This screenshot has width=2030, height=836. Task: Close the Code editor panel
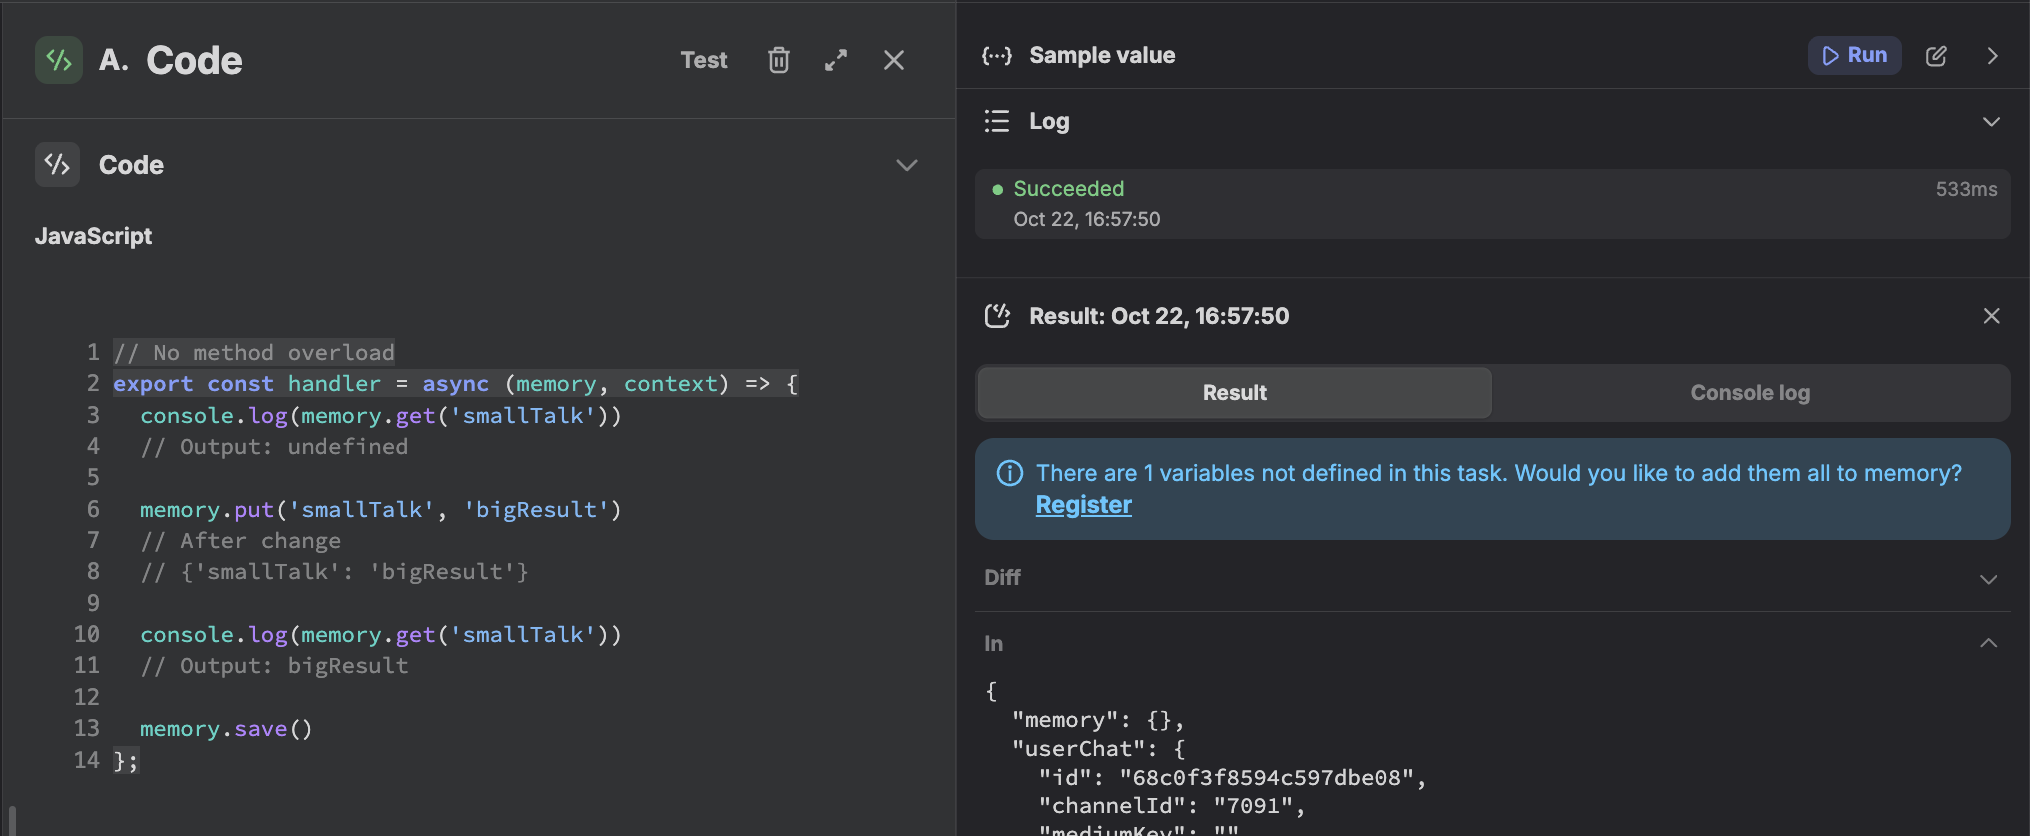[x=894, y=60]
